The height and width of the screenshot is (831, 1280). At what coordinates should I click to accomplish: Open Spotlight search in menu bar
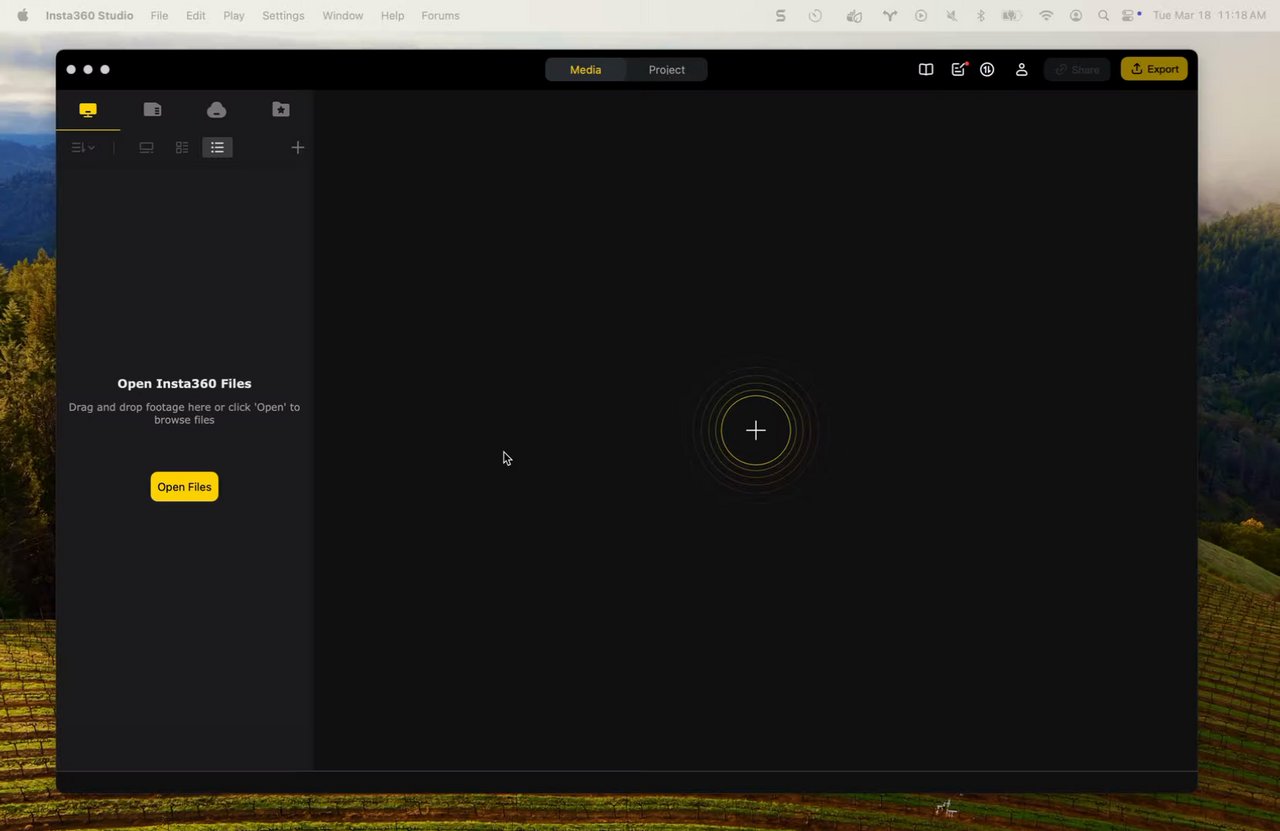[x=1103, y=16]
